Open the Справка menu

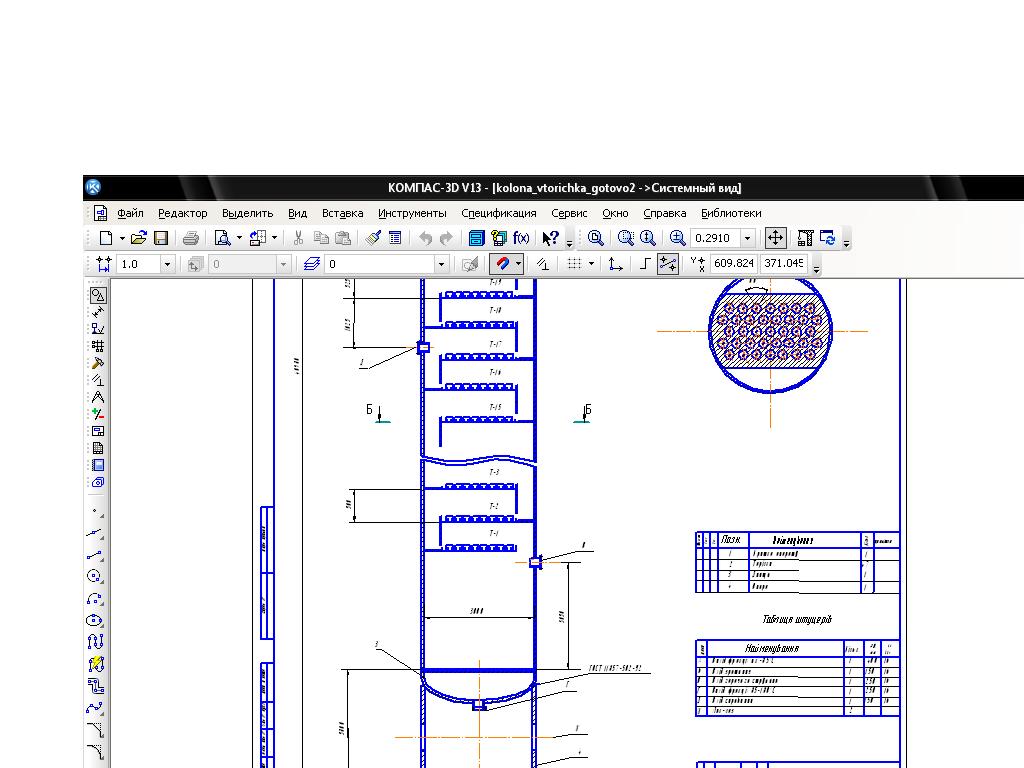click(665, 213)
